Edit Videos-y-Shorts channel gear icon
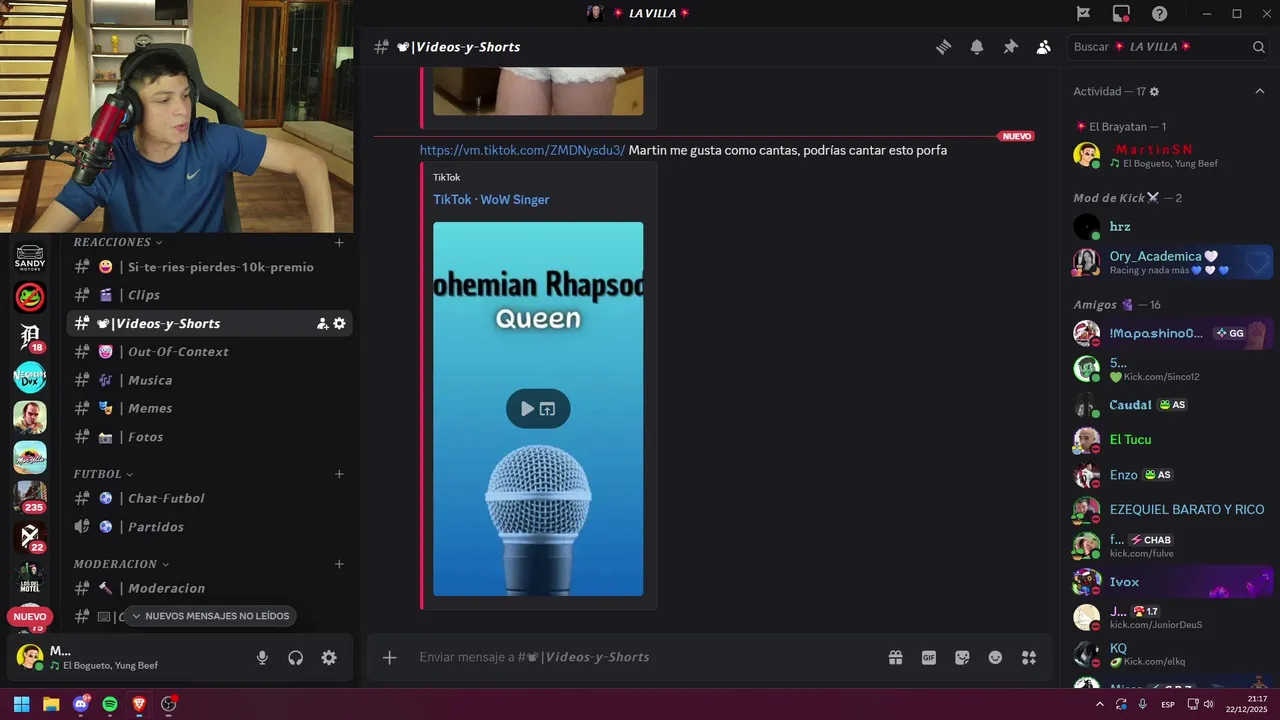The height and width of the screenshot is (720, 1280). pyautogui.click(x=339, y=323)
